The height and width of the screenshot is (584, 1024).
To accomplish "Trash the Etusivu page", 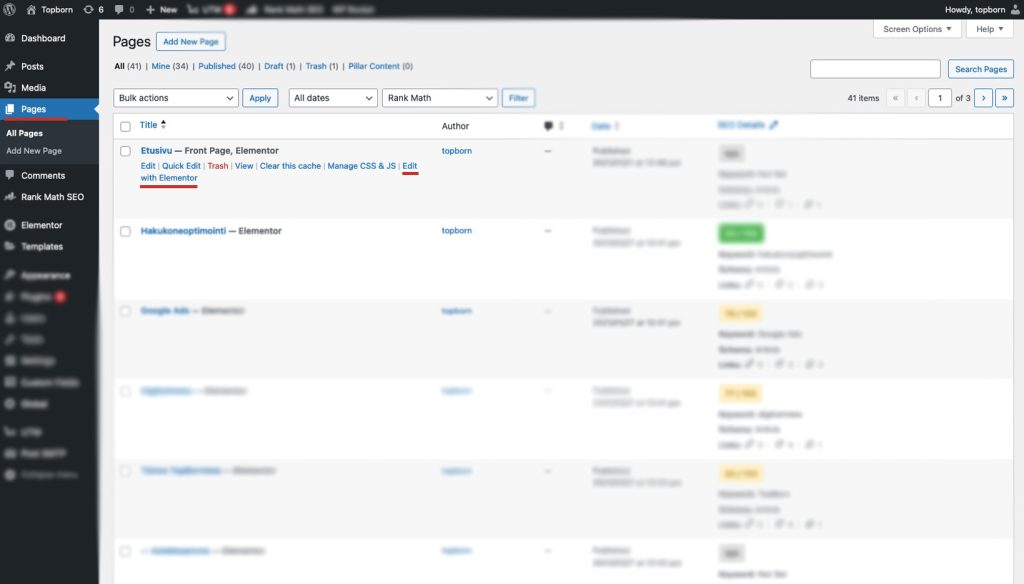I will [217, 166].
